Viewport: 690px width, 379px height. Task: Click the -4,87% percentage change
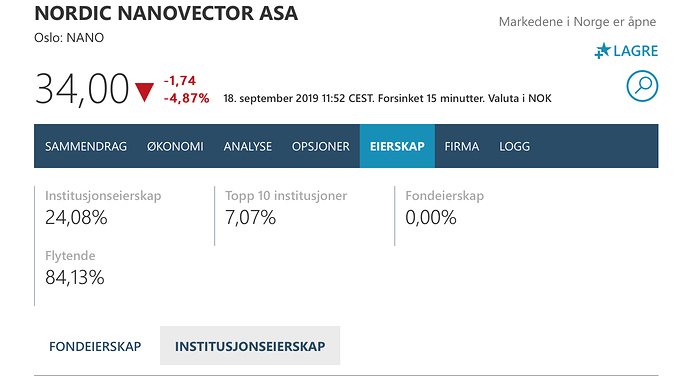click(187, 98)
